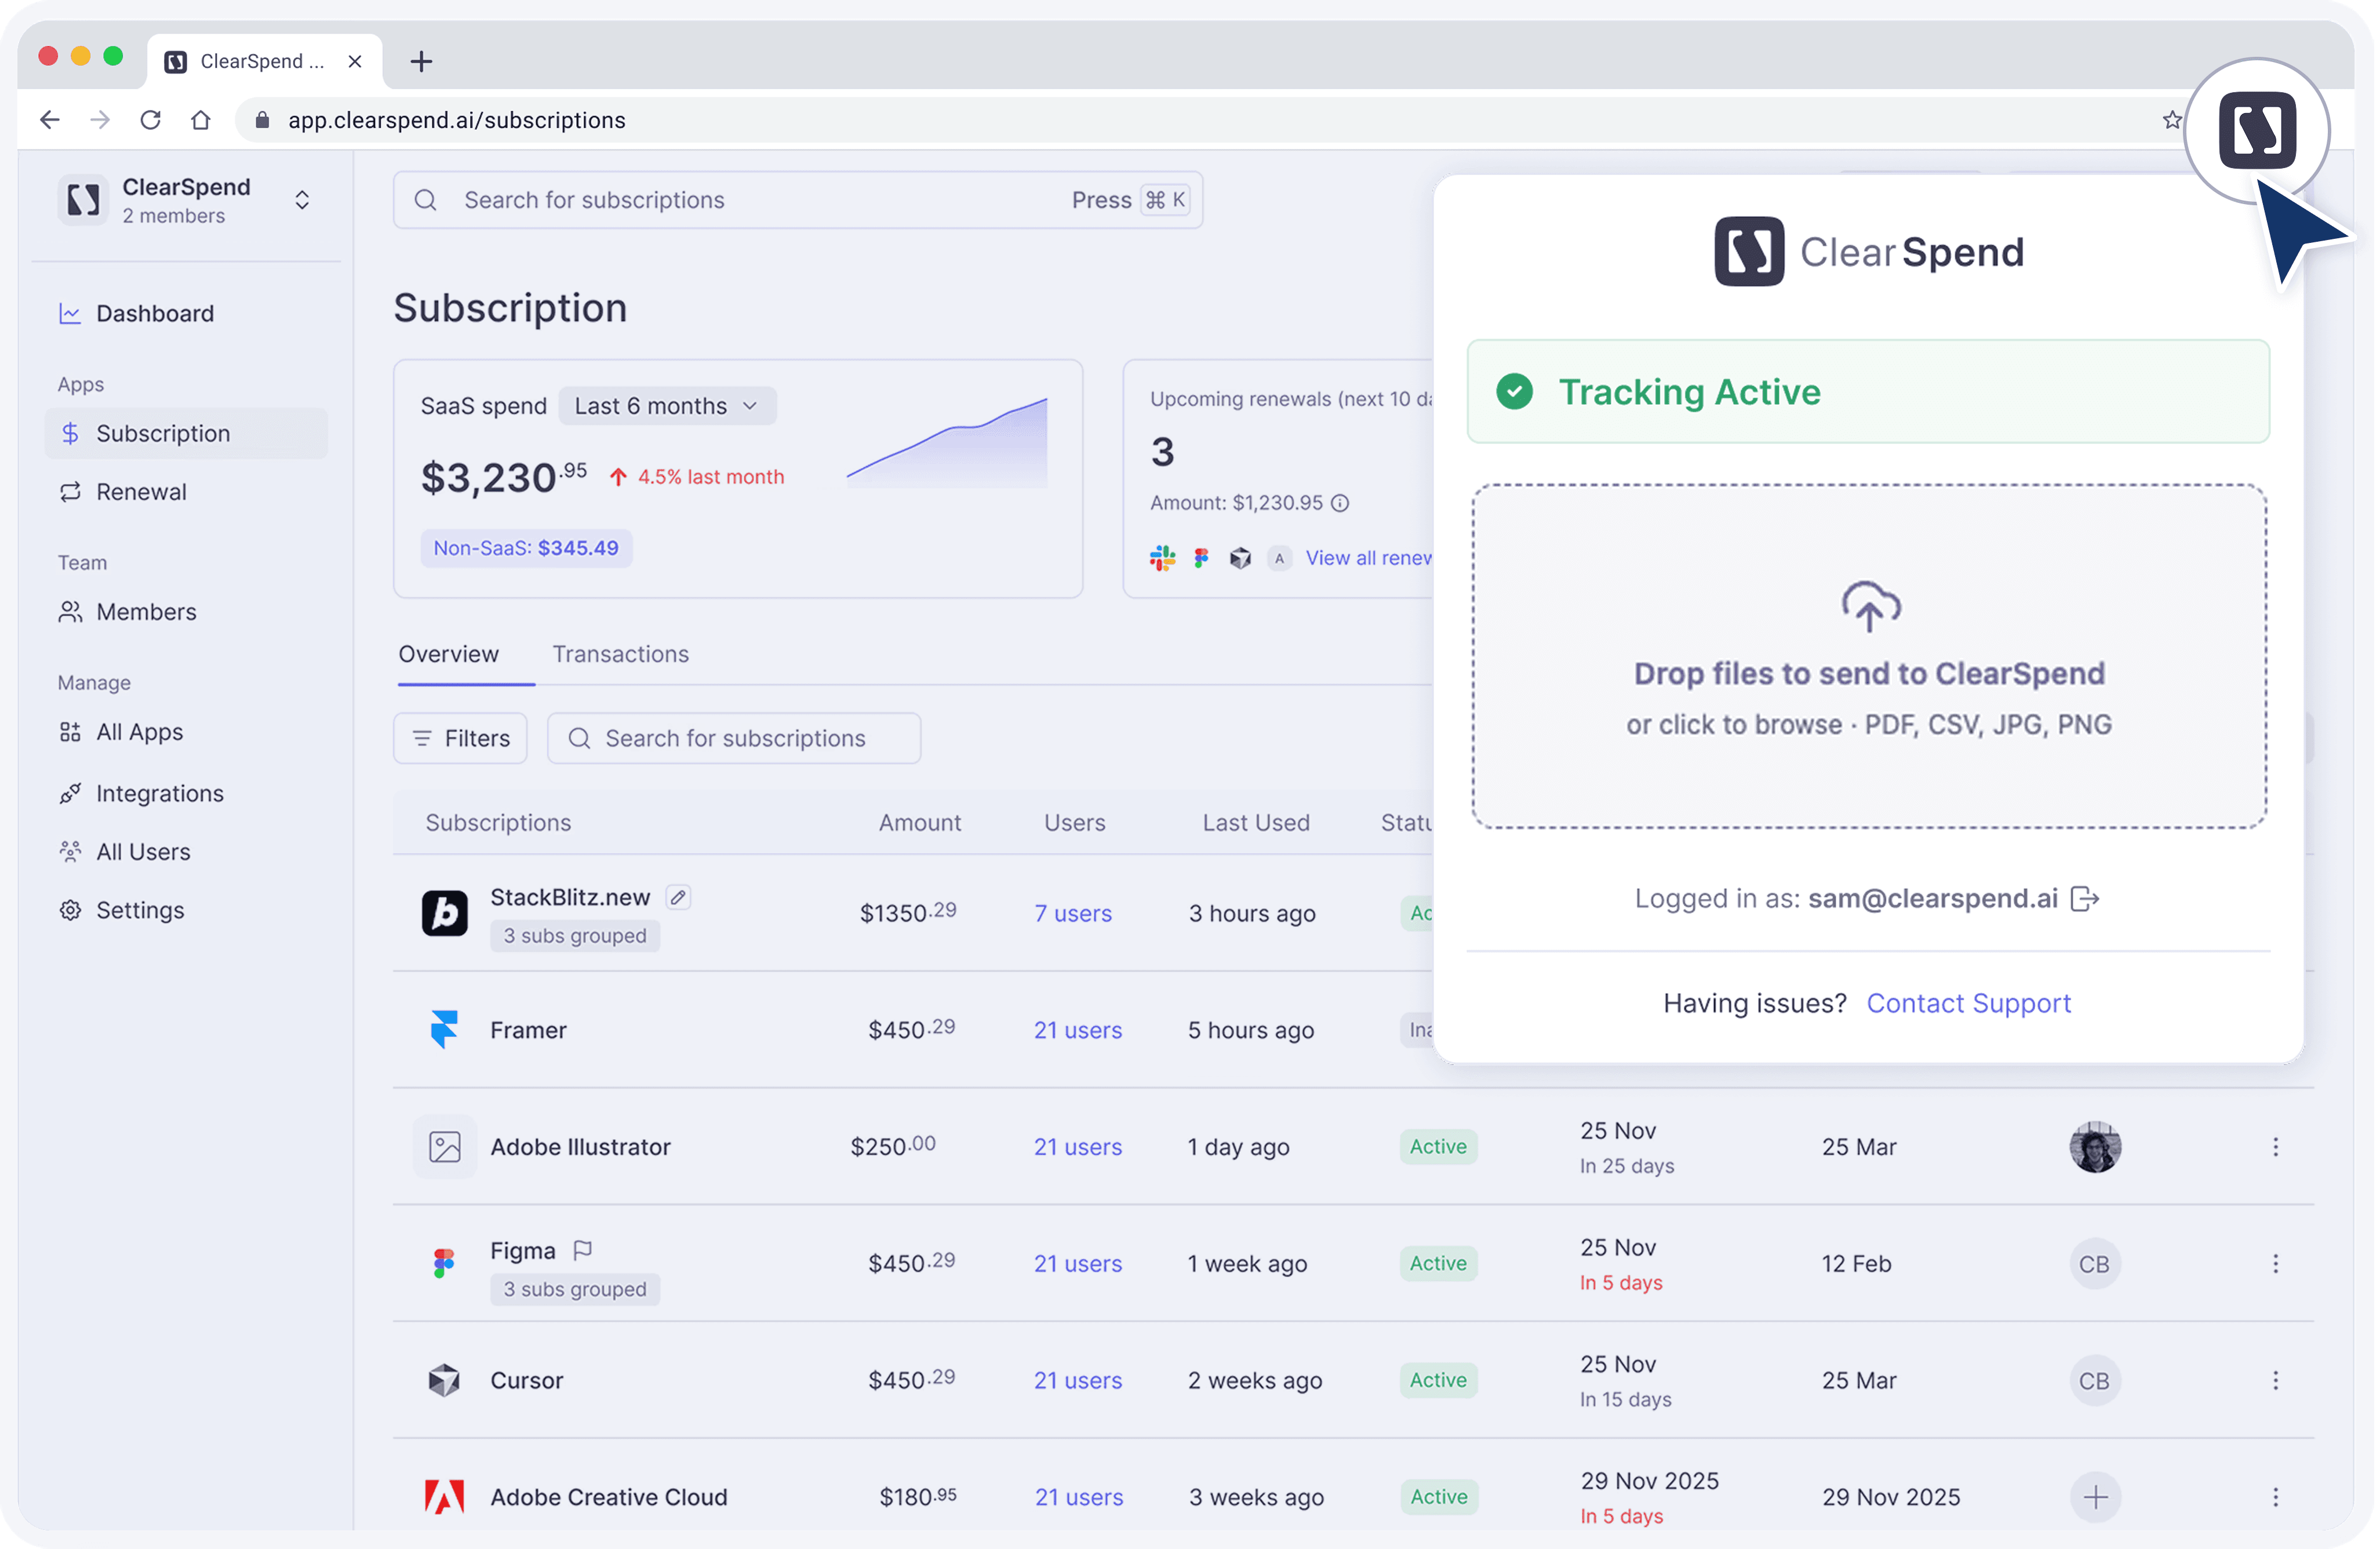Open the Filters button

click(460, 738)
